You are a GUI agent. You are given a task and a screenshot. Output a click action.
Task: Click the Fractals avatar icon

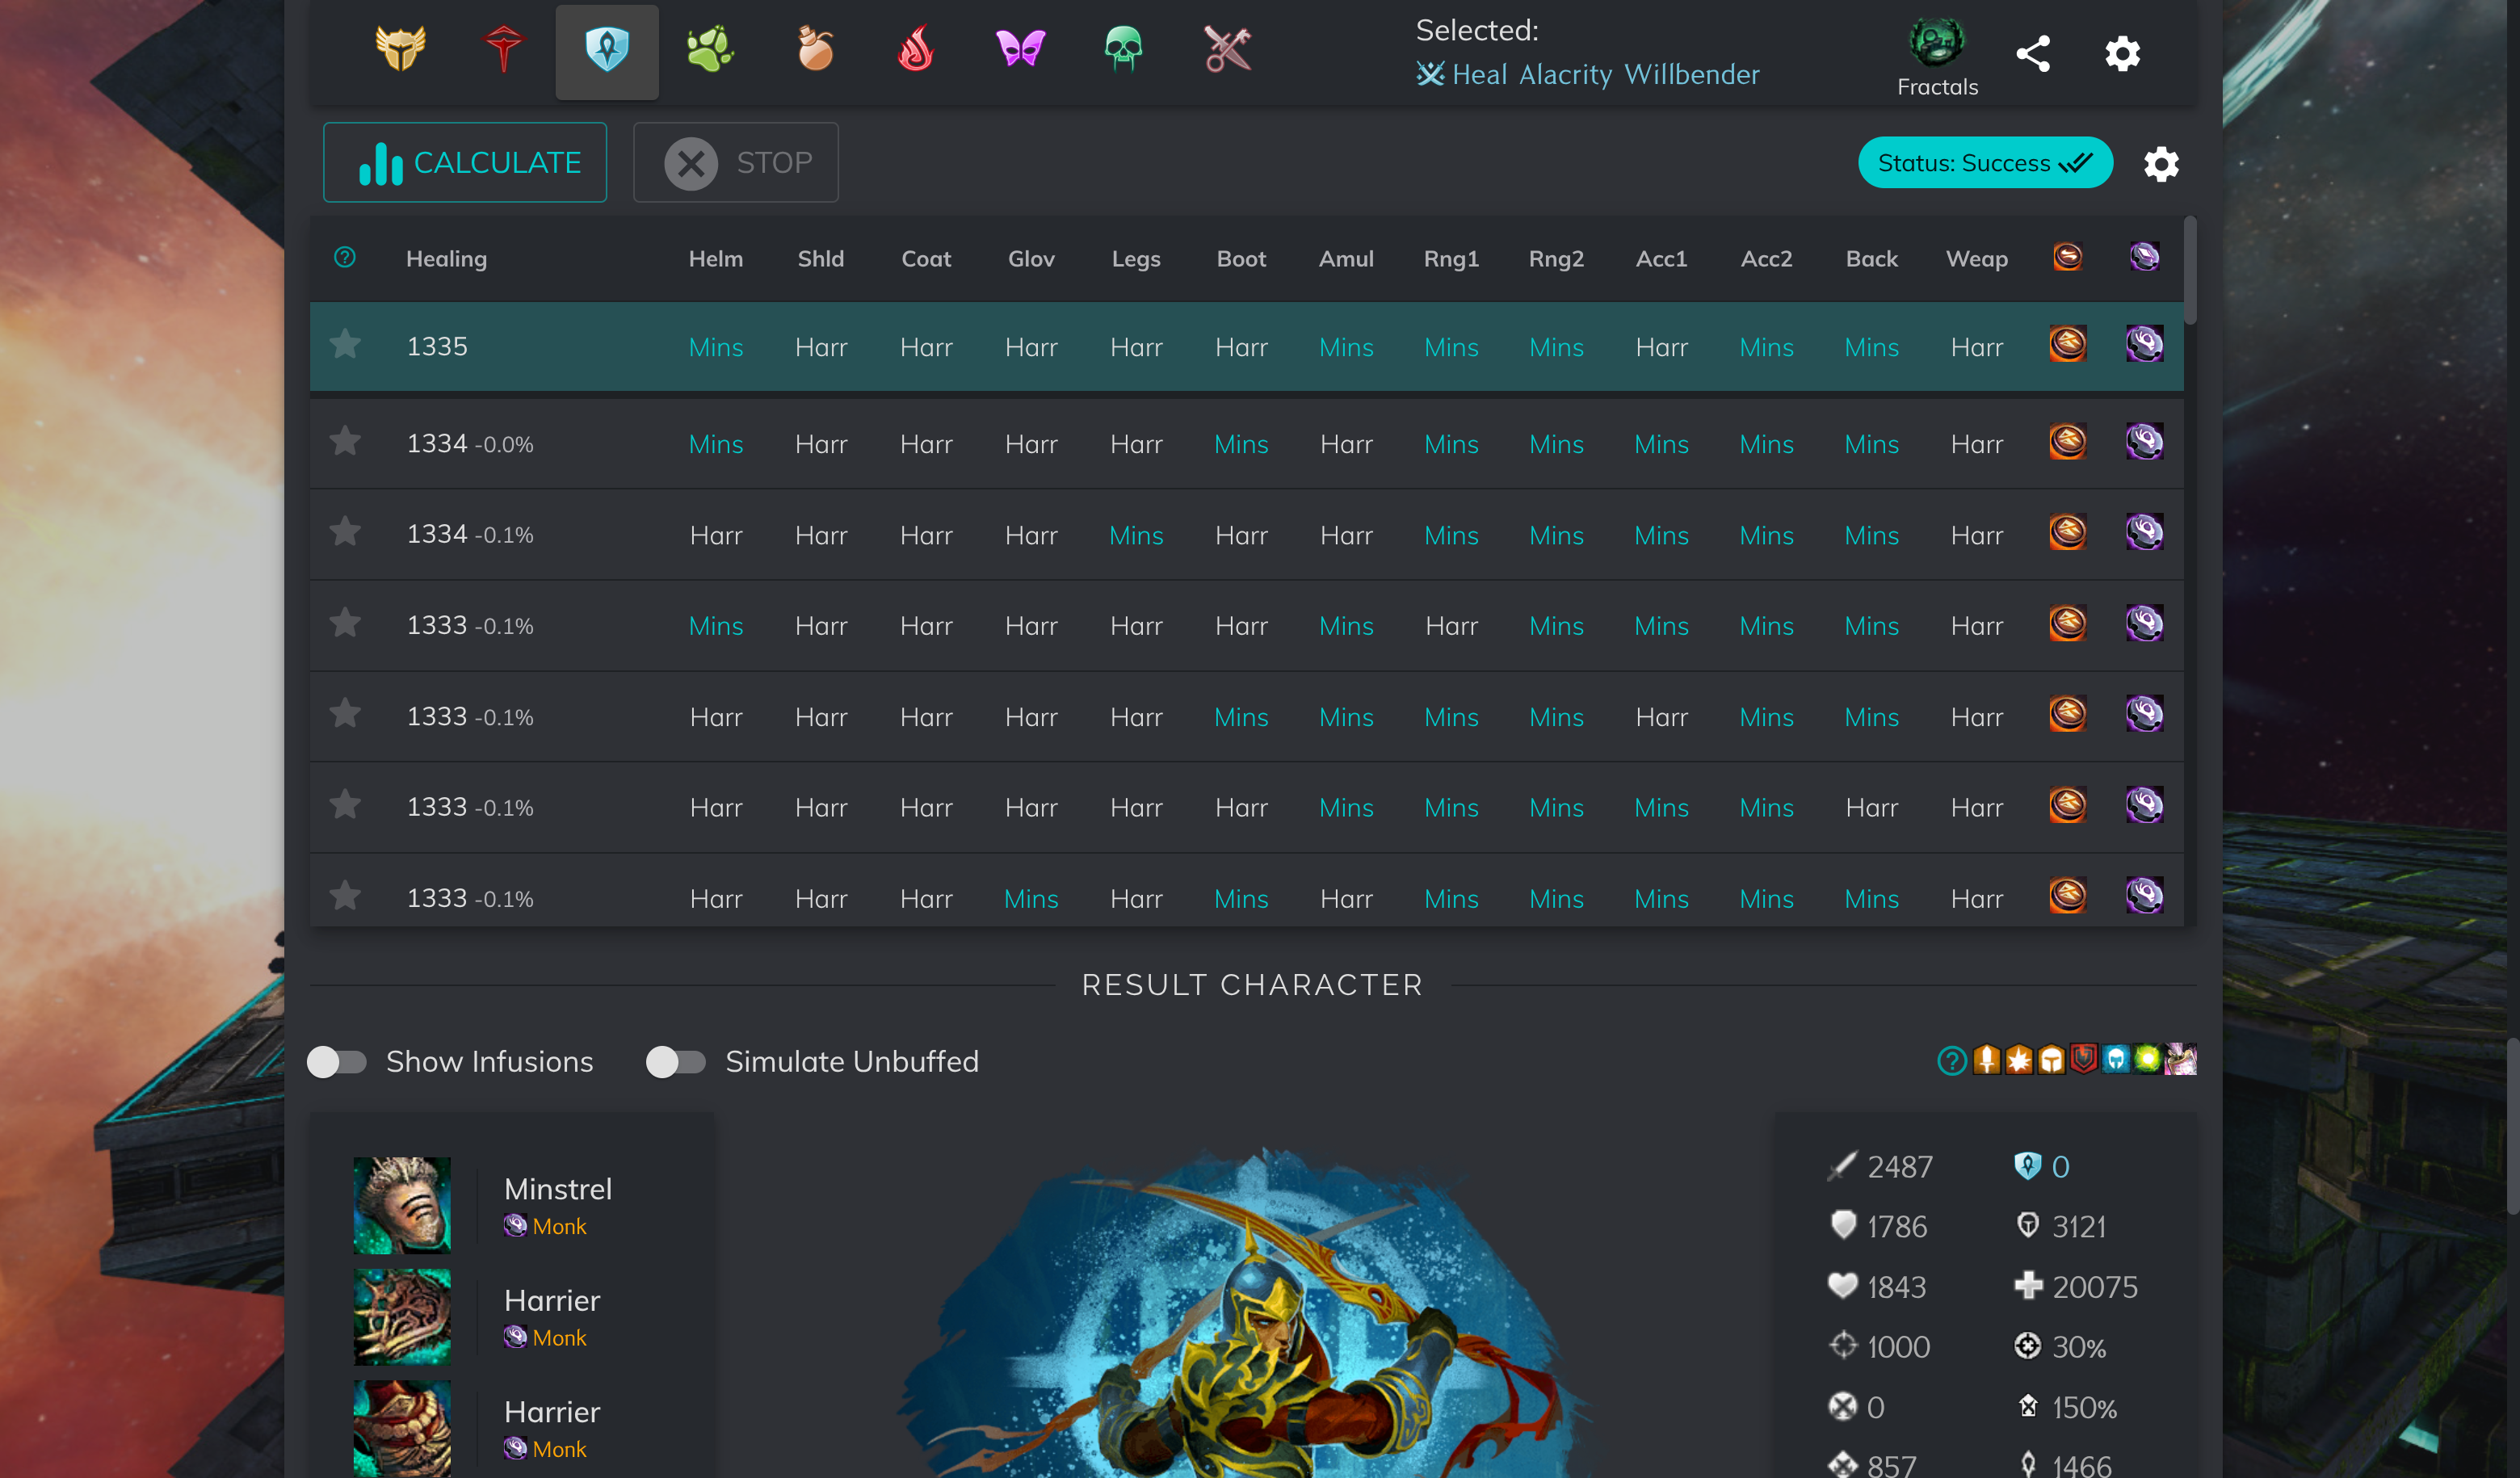coord(1936,43)
